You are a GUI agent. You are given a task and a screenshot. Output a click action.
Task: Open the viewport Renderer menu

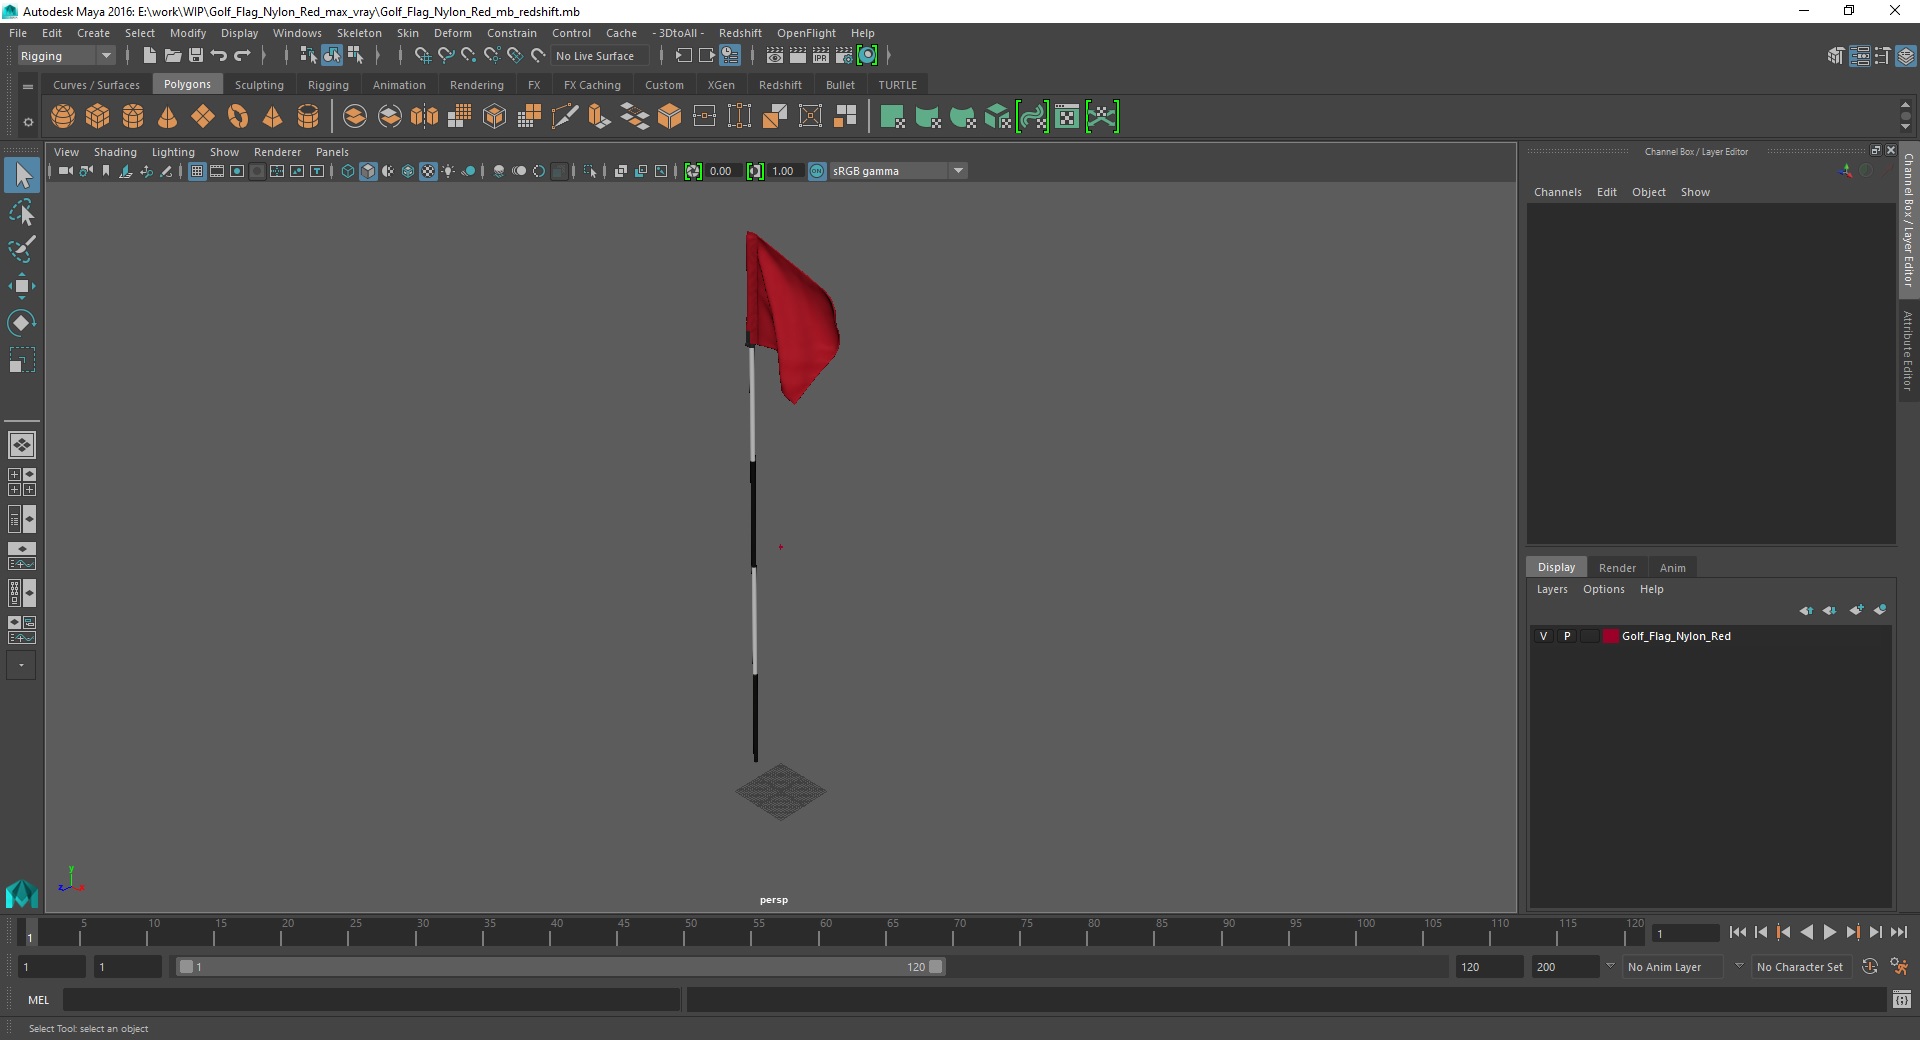coord(277,152)
